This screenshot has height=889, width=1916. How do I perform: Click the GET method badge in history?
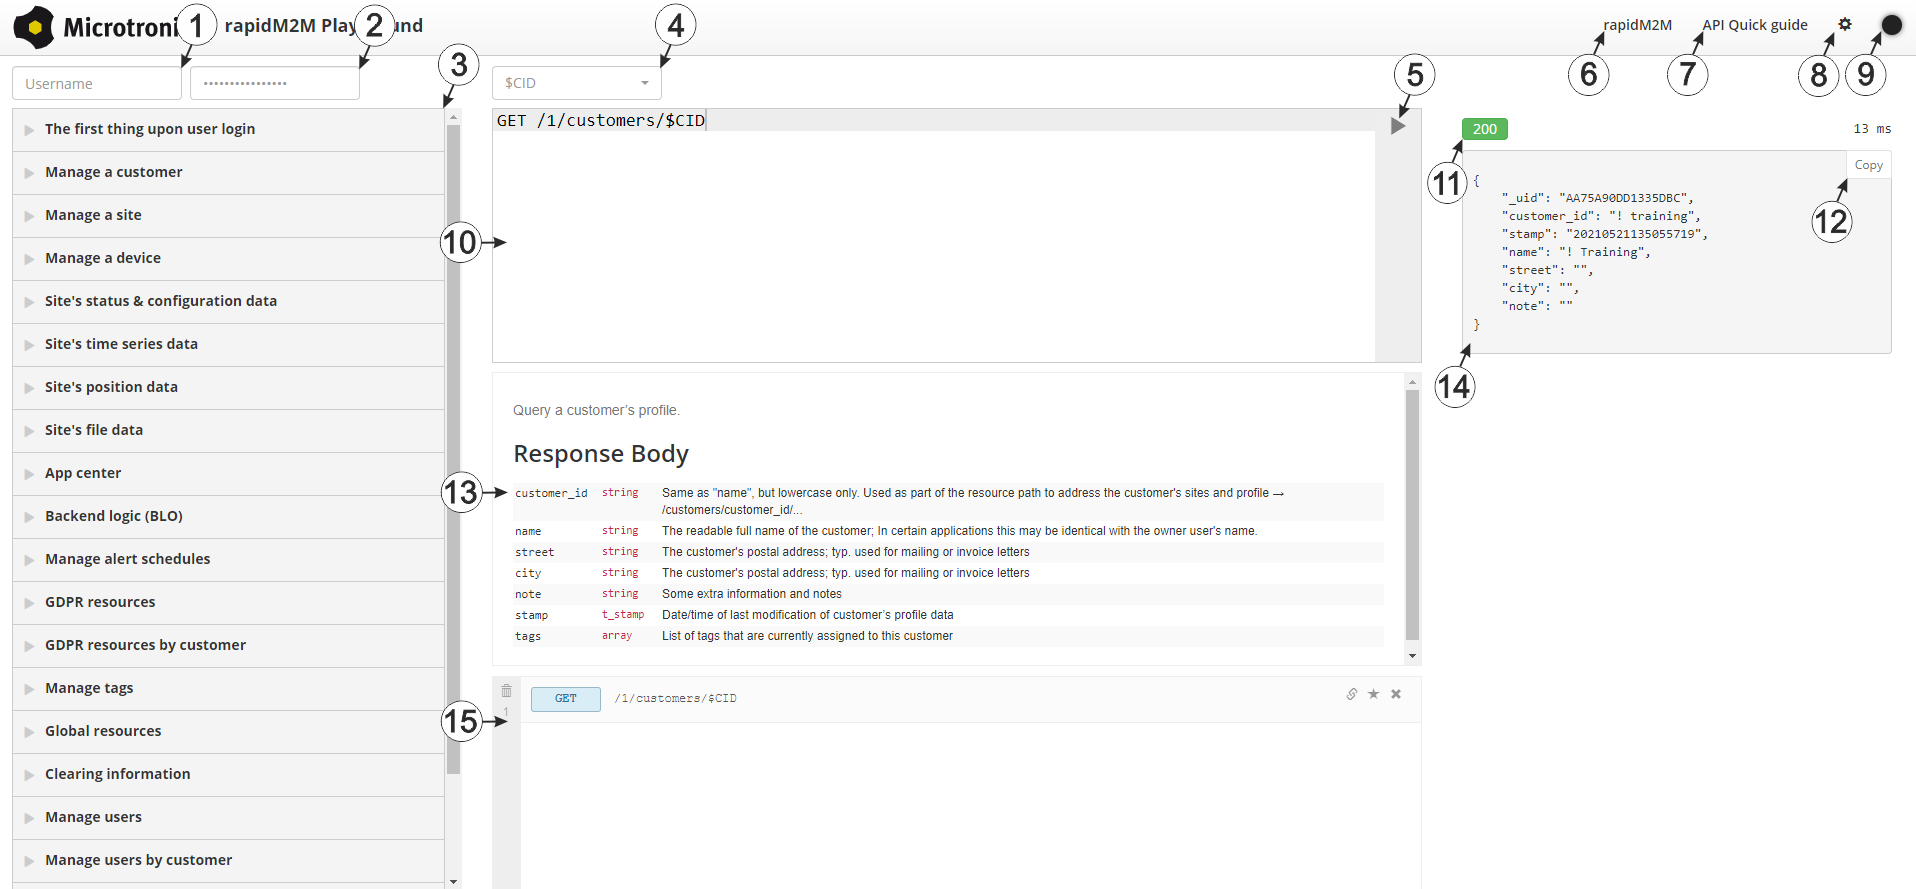point(565,699)
